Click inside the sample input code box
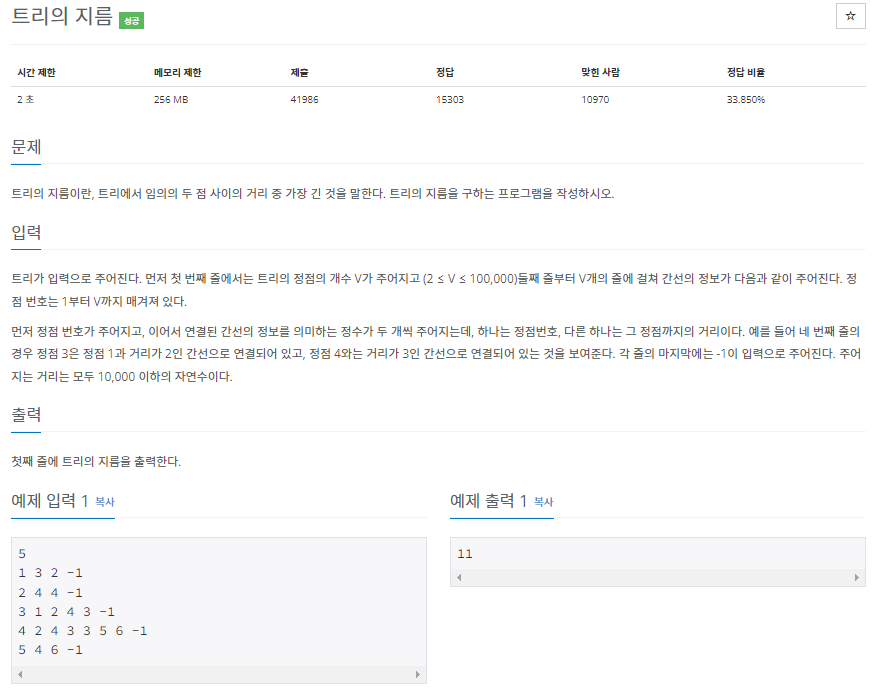Image resolution: width=884 pixels, height=694 pixels. (219, 602)
